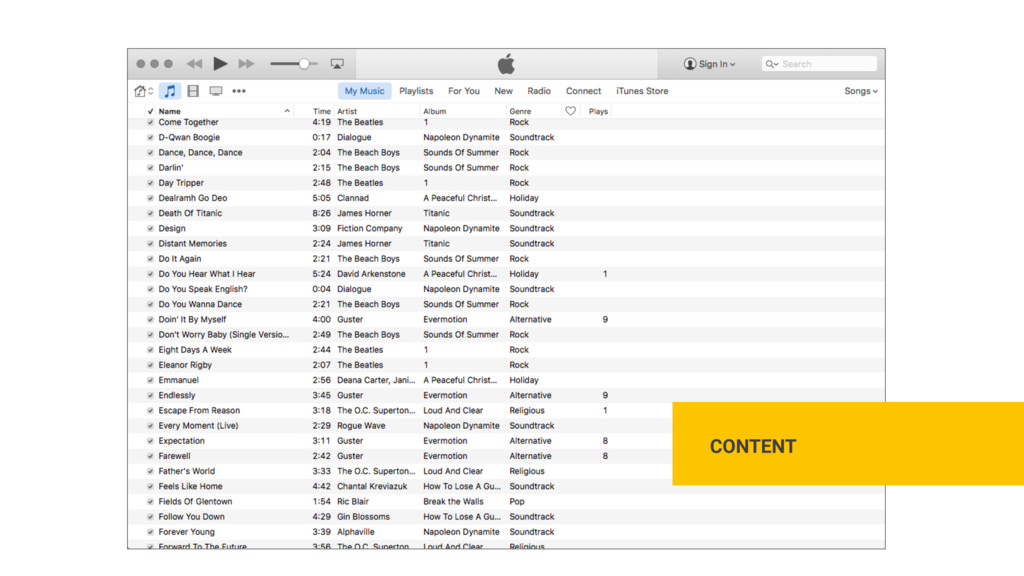
Task: Click album Break the Walls
Action: 453,502
